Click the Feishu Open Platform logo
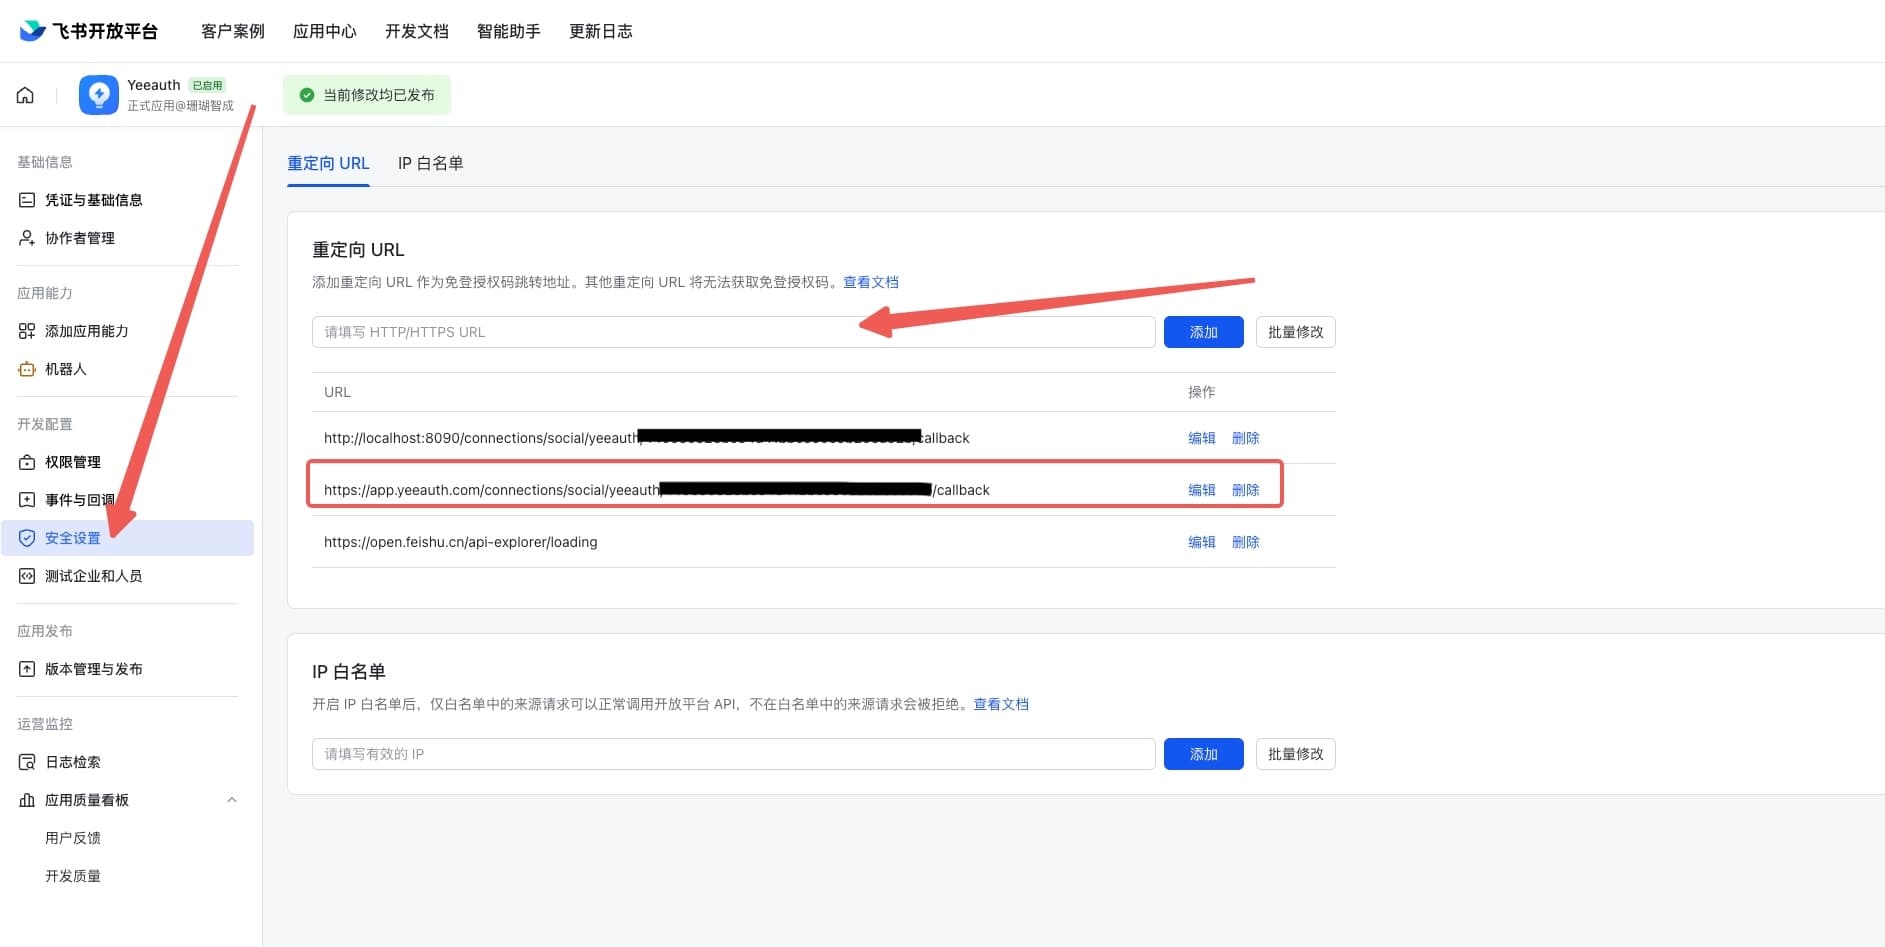 coord(88,31)
